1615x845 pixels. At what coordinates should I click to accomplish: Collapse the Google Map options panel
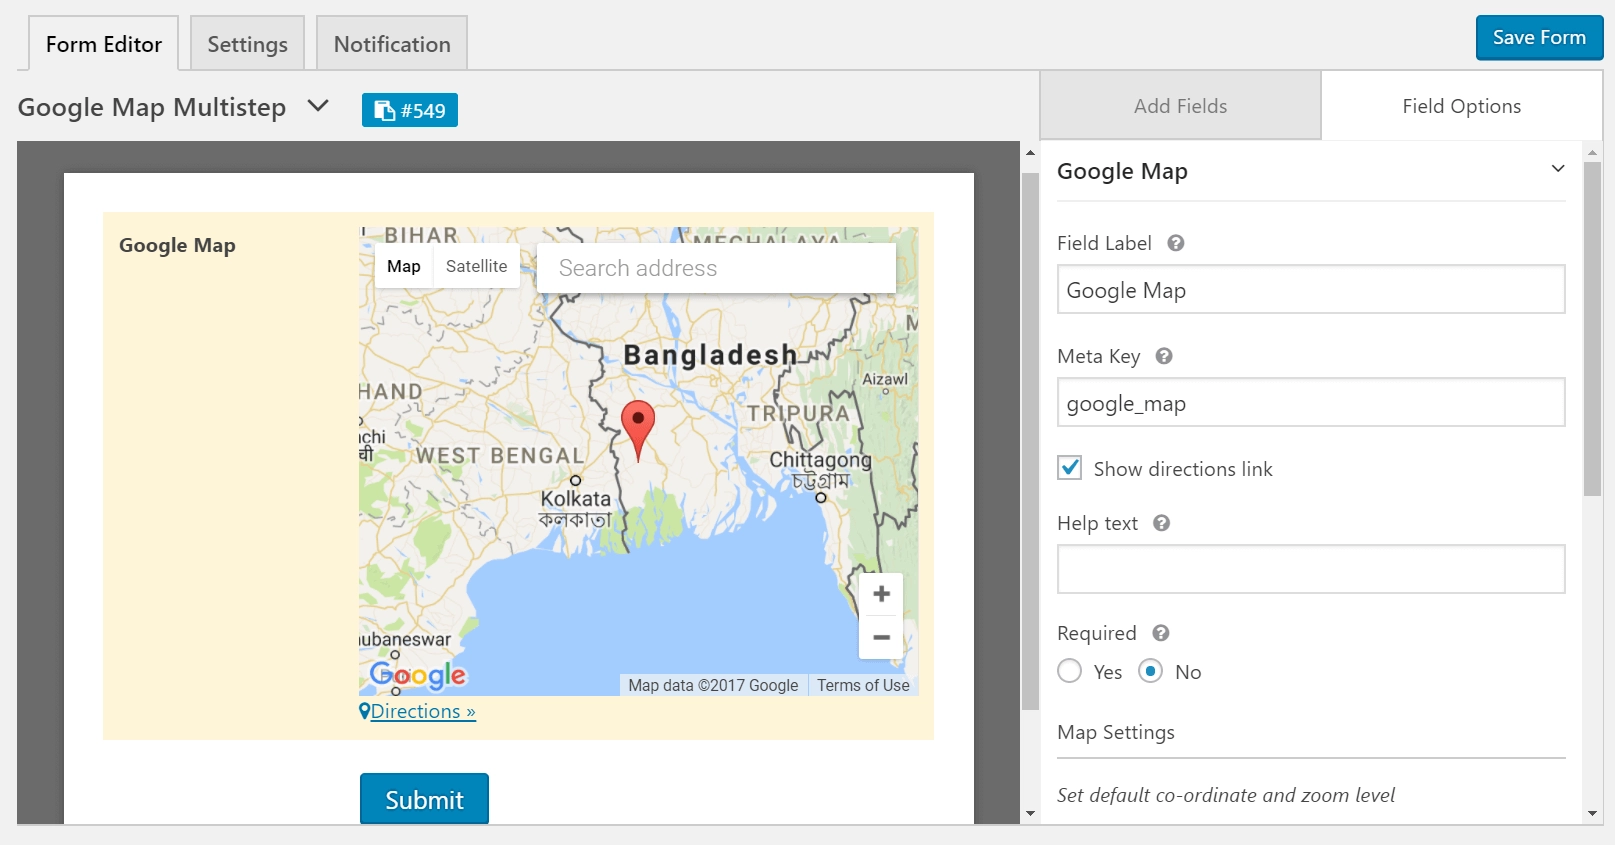coord(1557,169)
